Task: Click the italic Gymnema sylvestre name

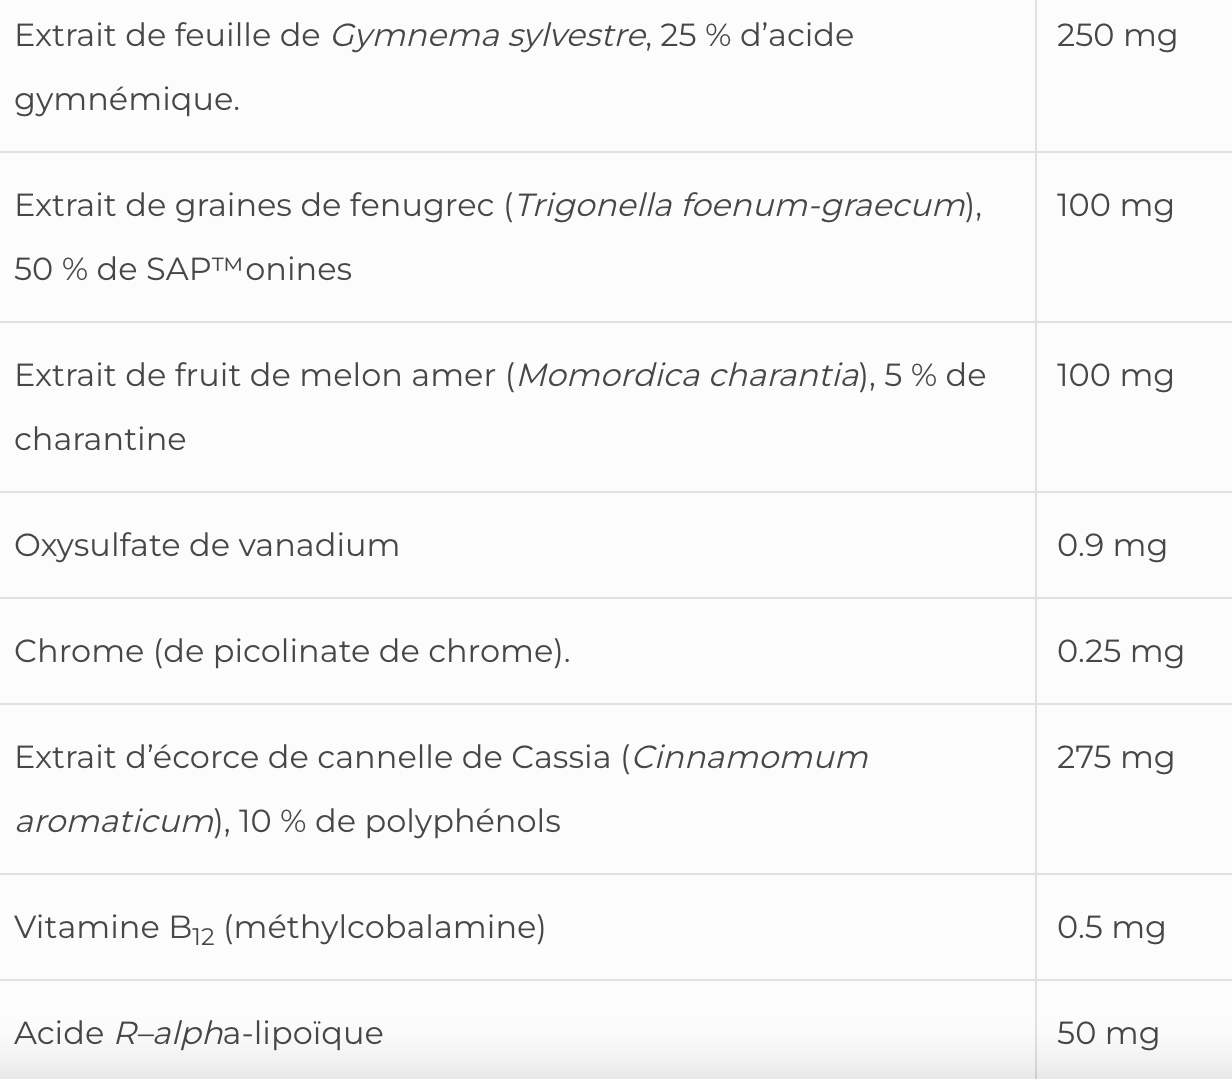Action: pos(488,36)
